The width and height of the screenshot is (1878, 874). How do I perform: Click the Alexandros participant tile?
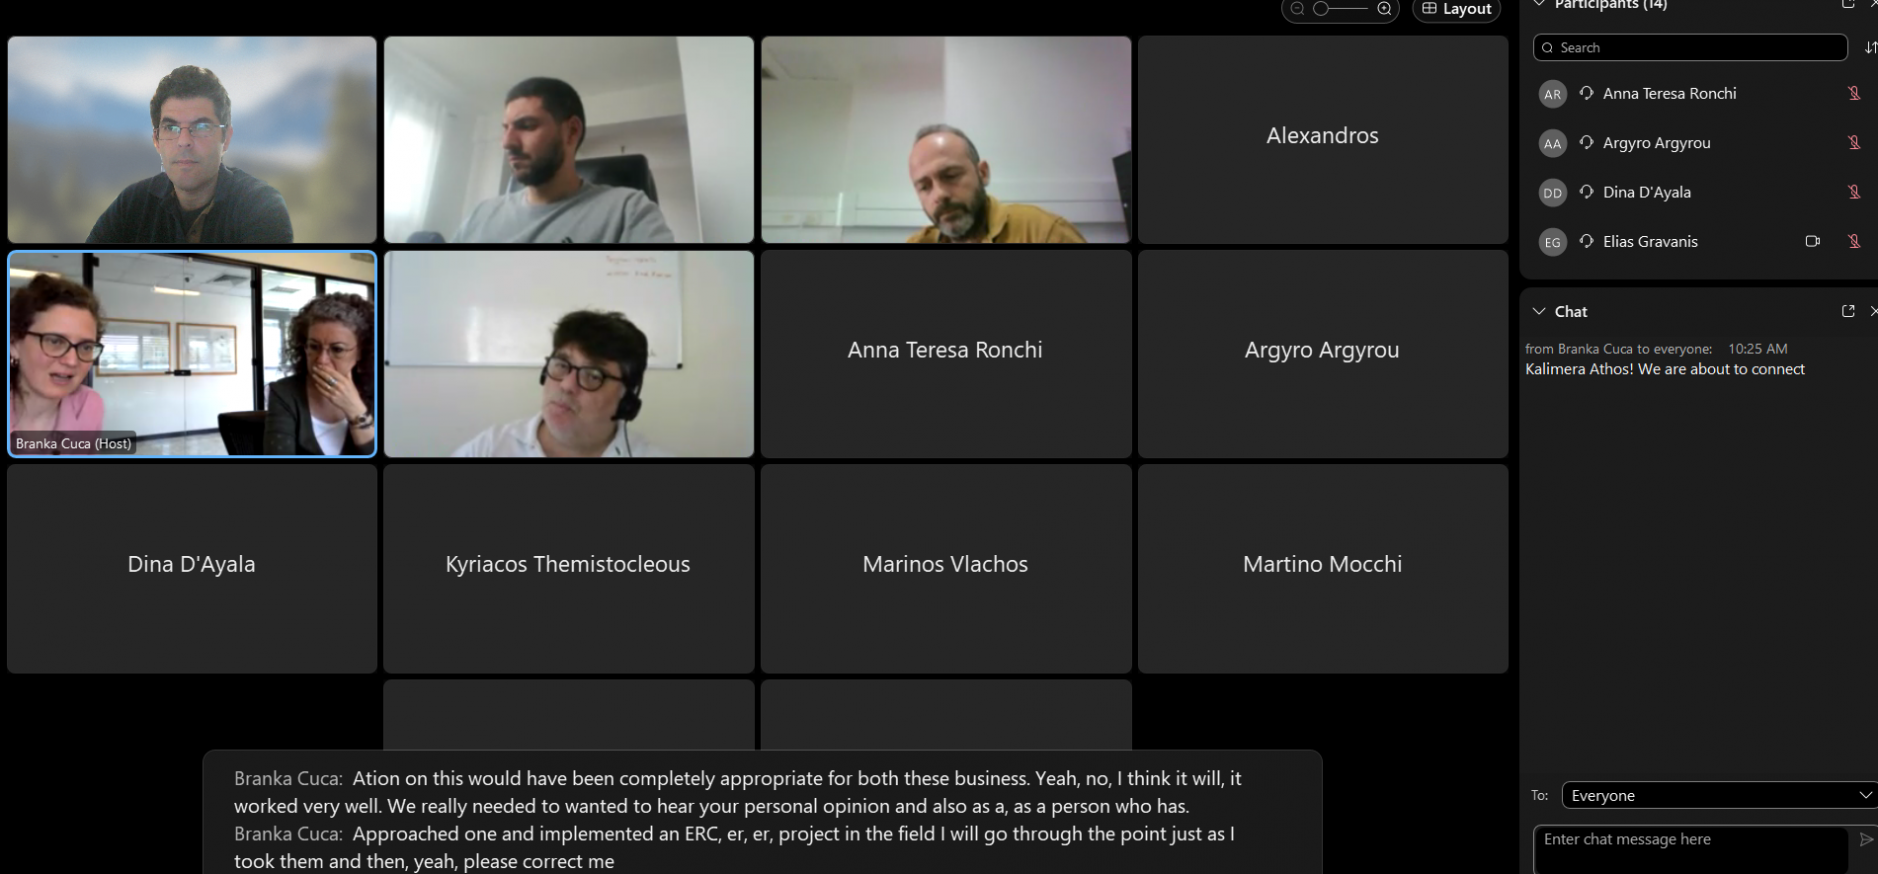coord(1322,140)
